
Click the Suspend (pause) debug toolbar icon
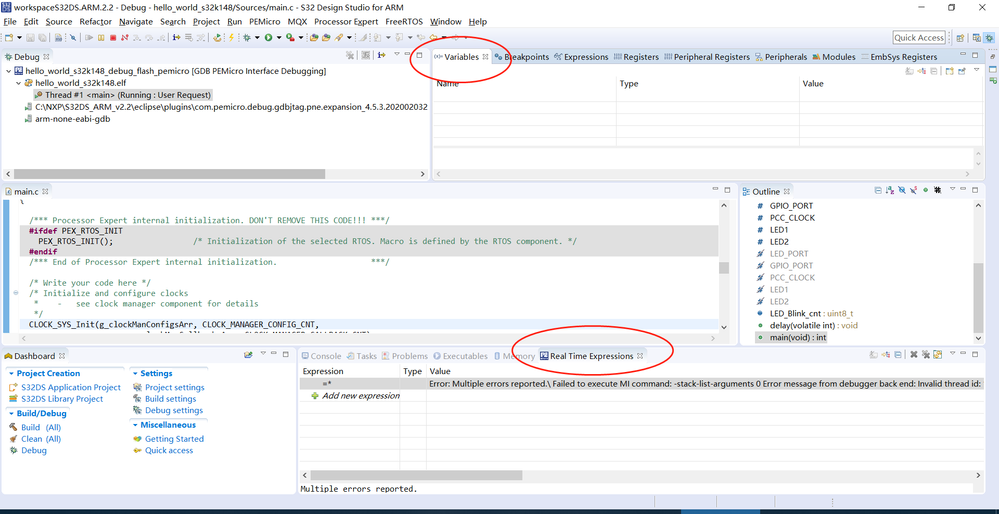101,38
